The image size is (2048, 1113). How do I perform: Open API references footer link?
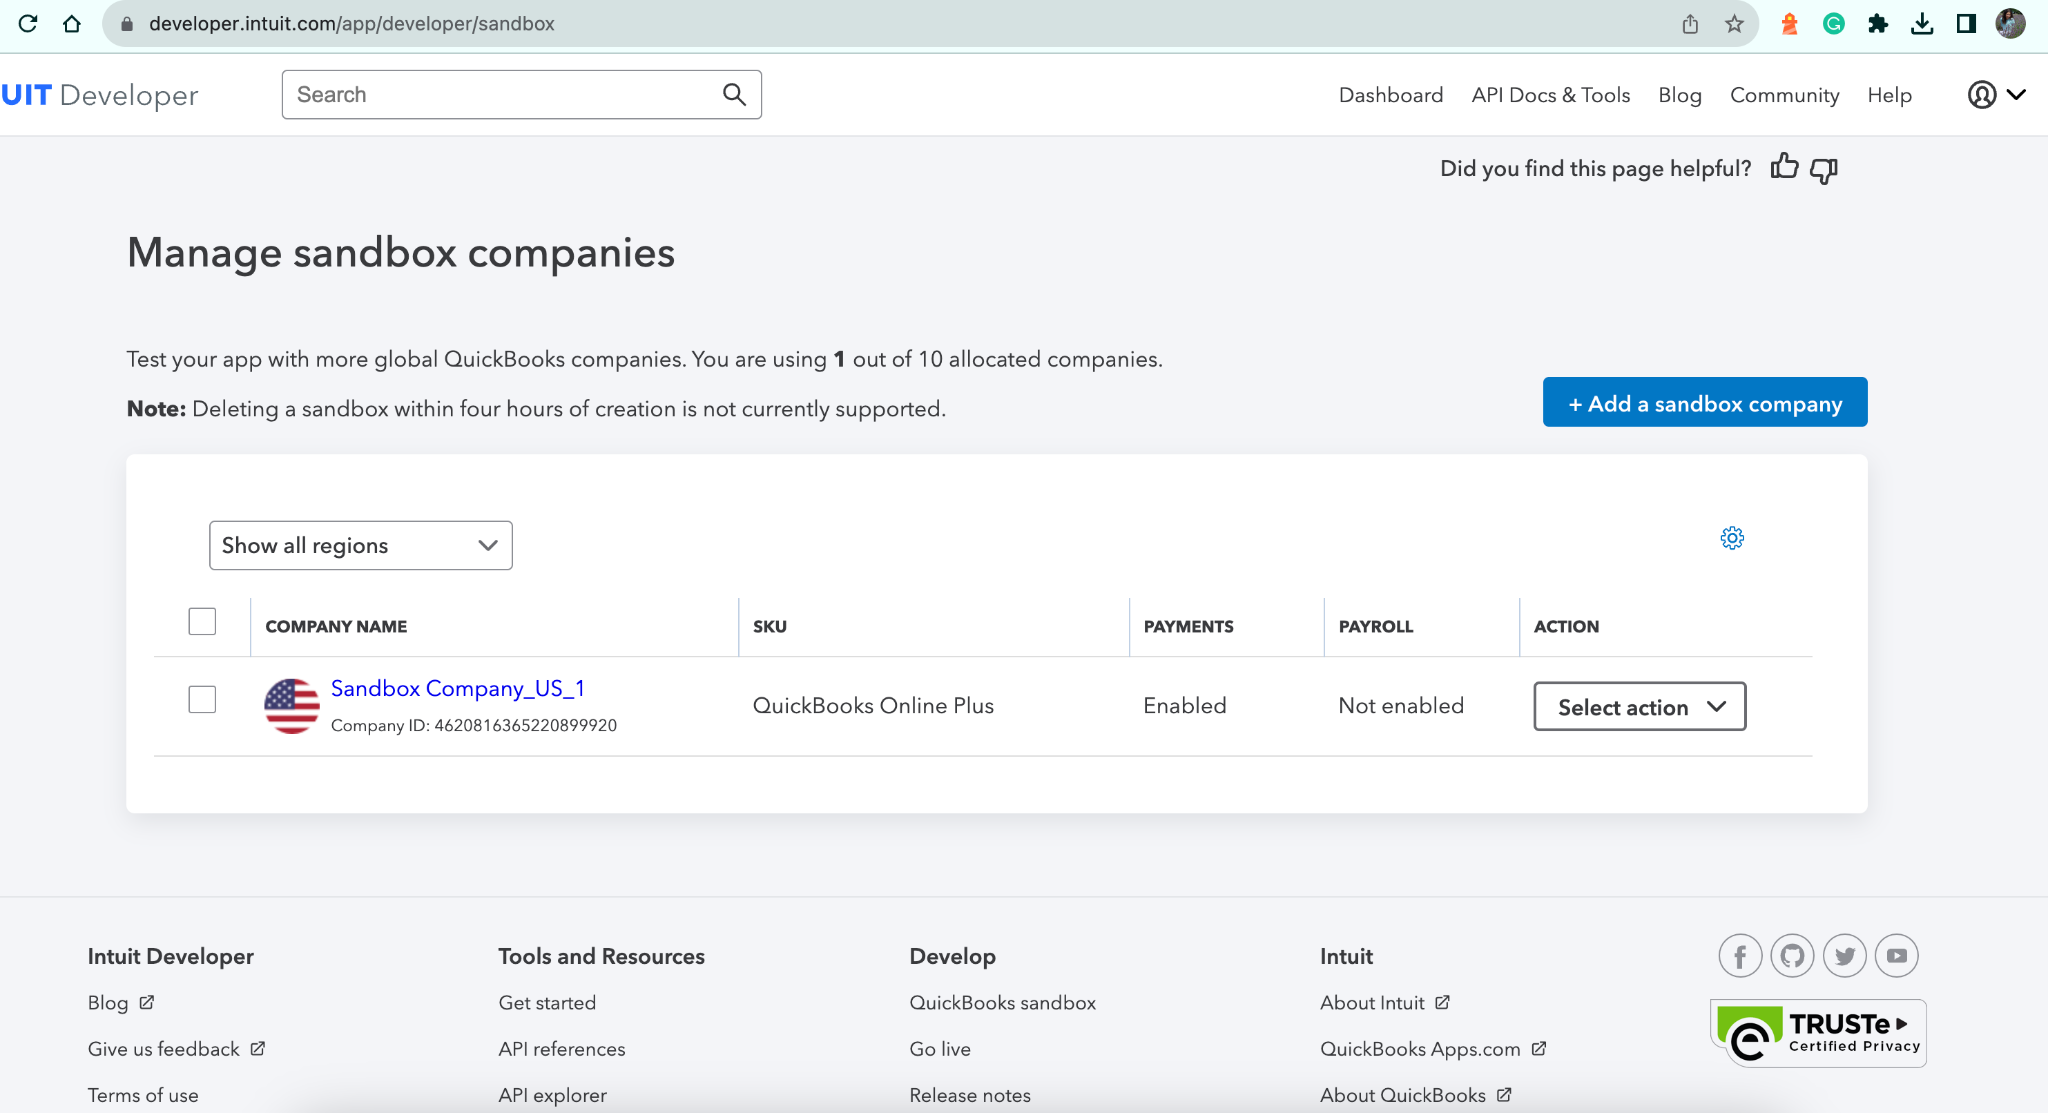(x=562, y=1048)
